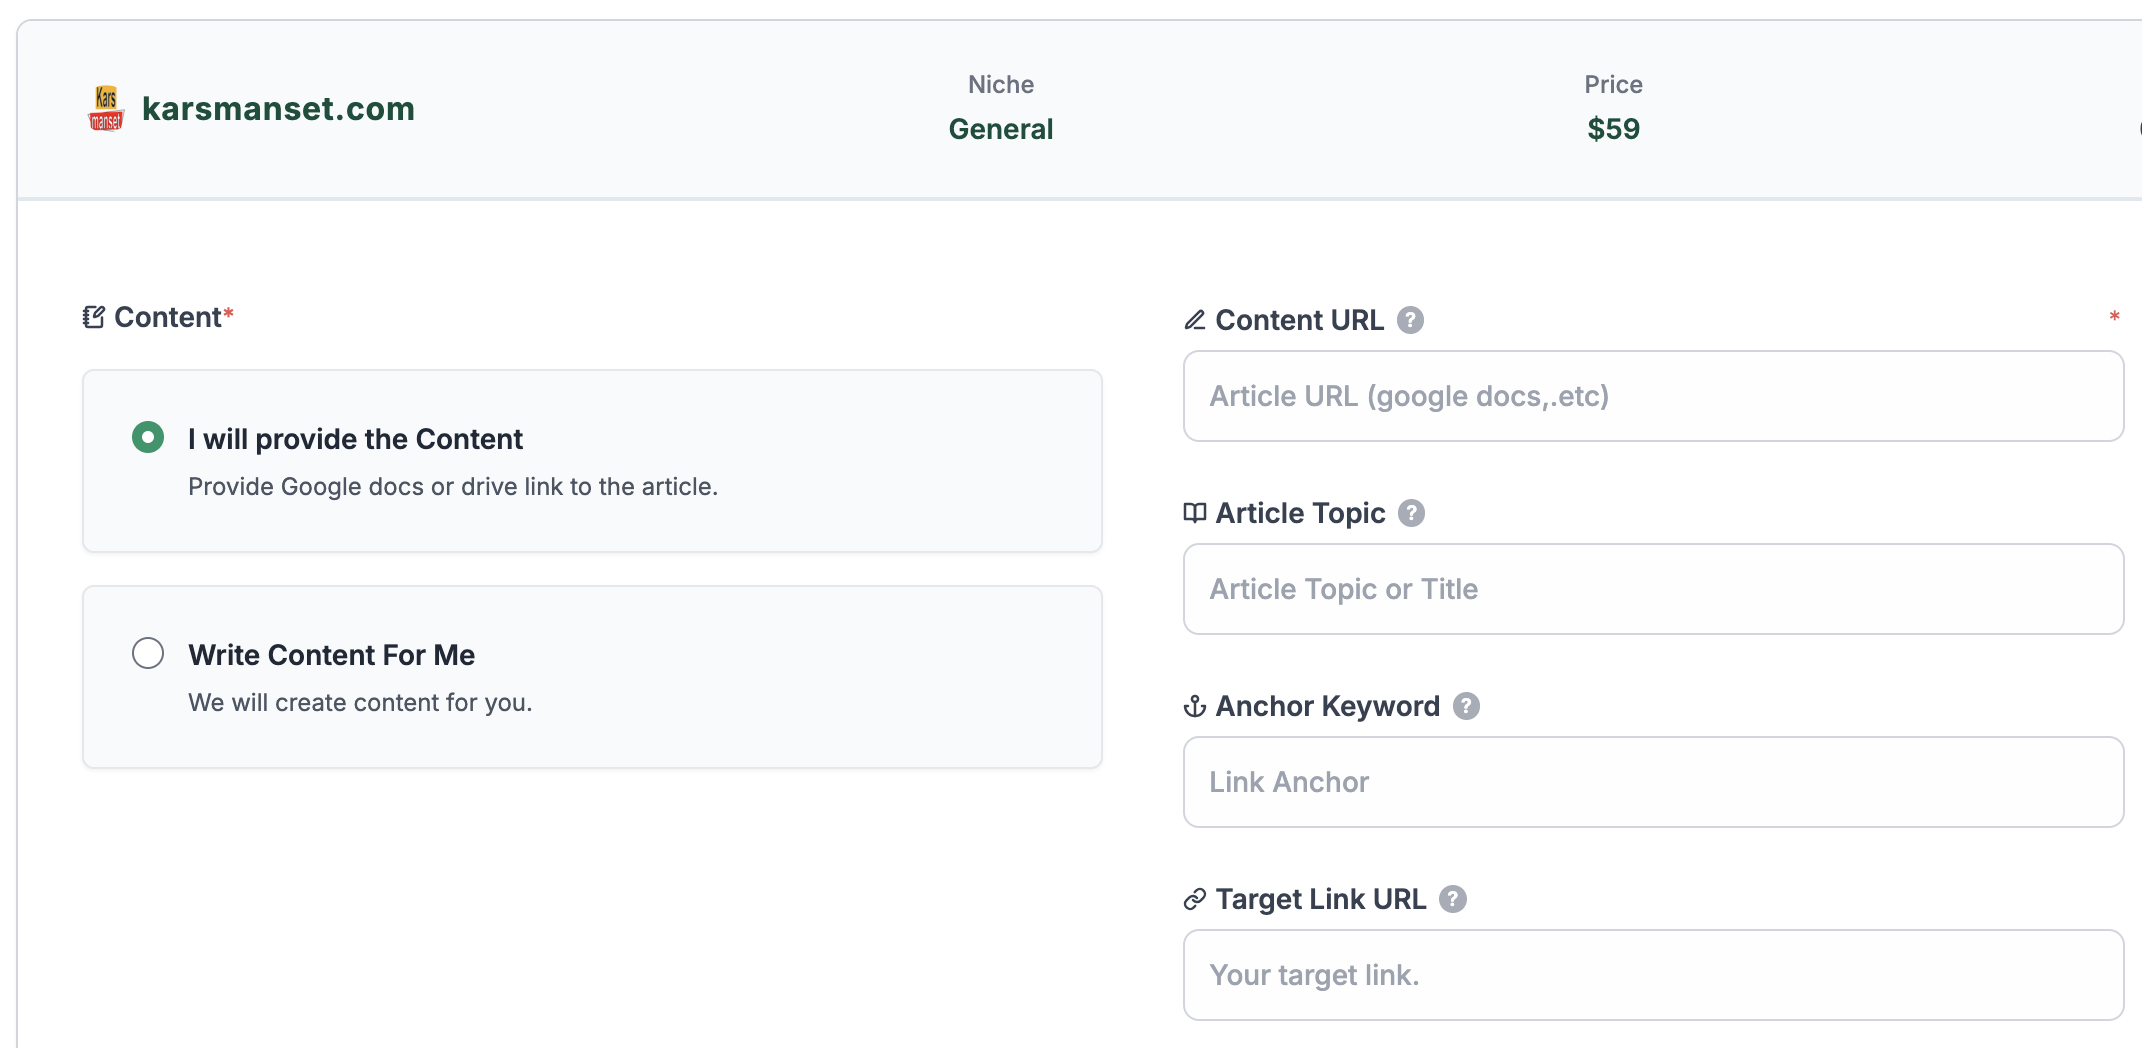Viewport: 2142px width, 1048px height.
Task: Click the 'Your target link' input field
Action: pyautogui.click(x=1653, y=975)
